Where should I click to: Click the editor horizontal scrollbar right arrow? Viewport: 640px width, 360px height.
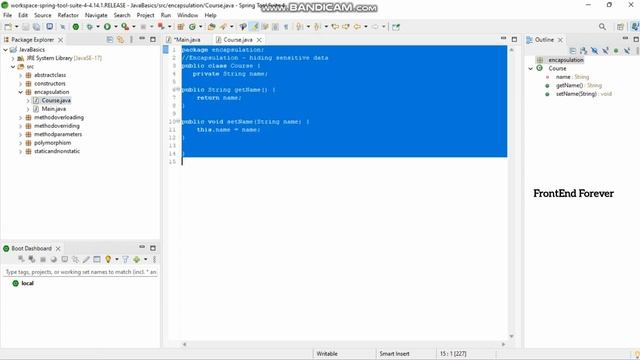[x=503, y=344]
